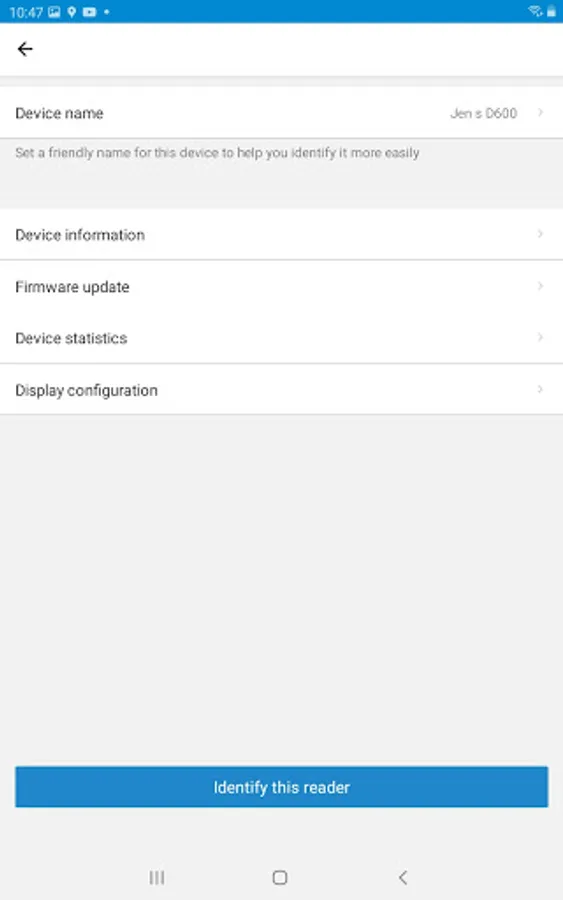This screenshot has height=900, width=563.
Task: Tap the Jen's D600 device name value
Action: (x=483, y=113)
